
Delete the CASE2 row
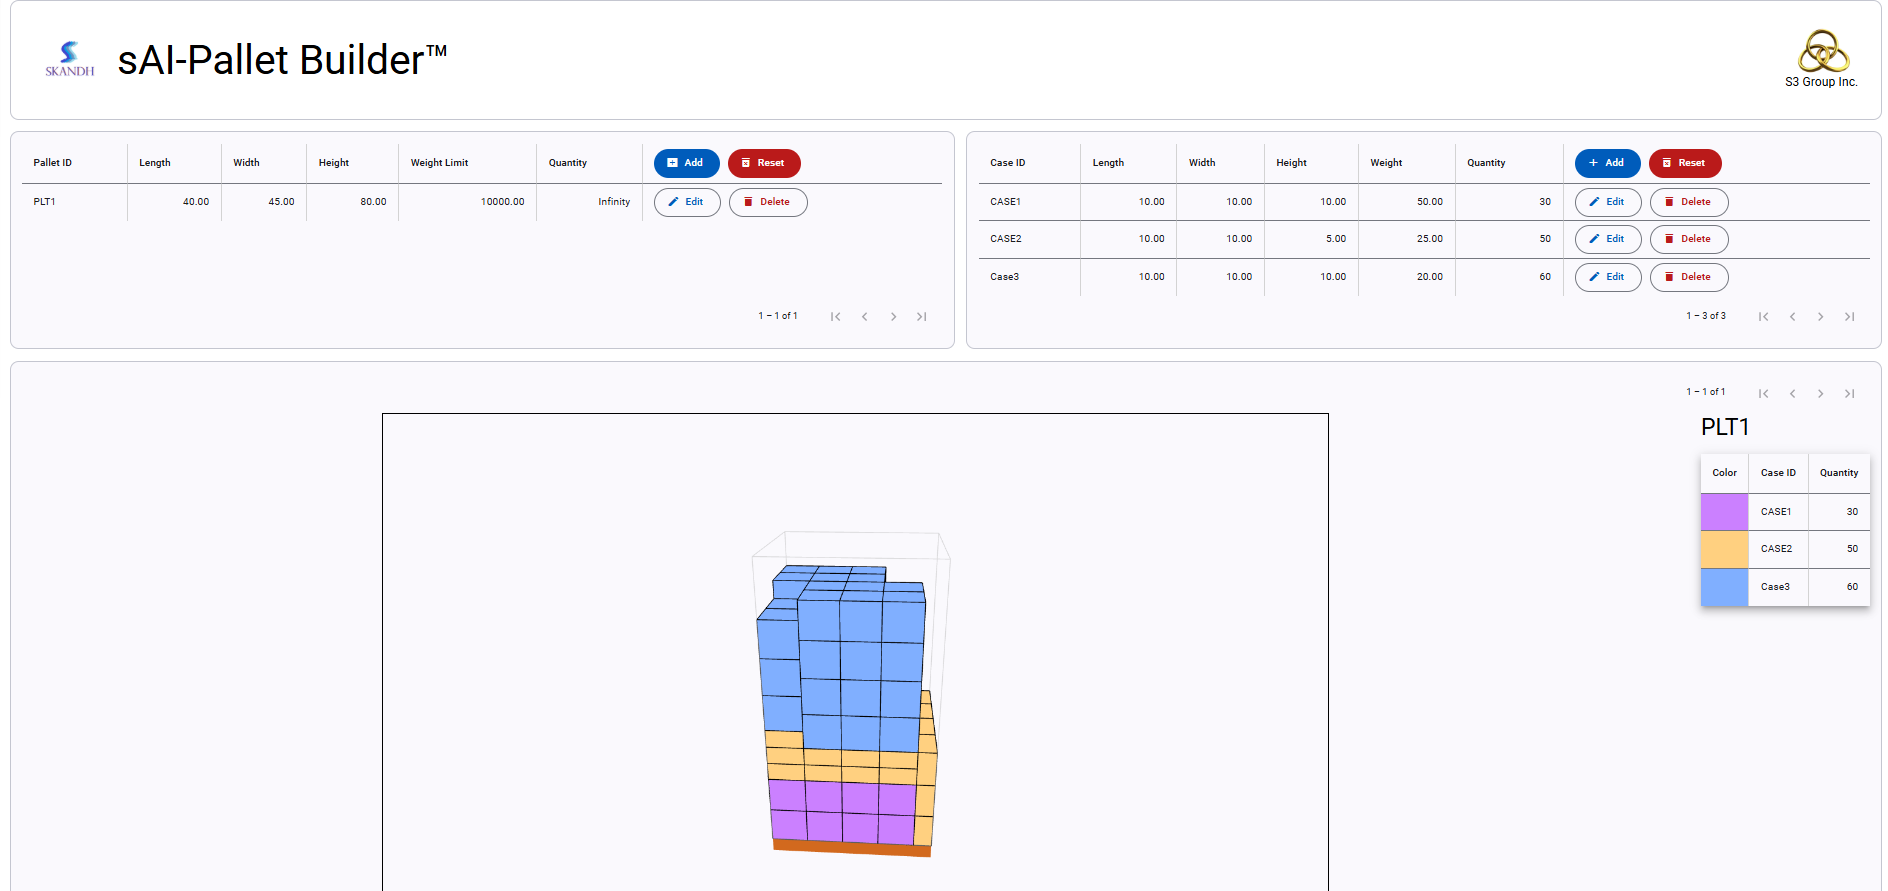click(1689, 239)
